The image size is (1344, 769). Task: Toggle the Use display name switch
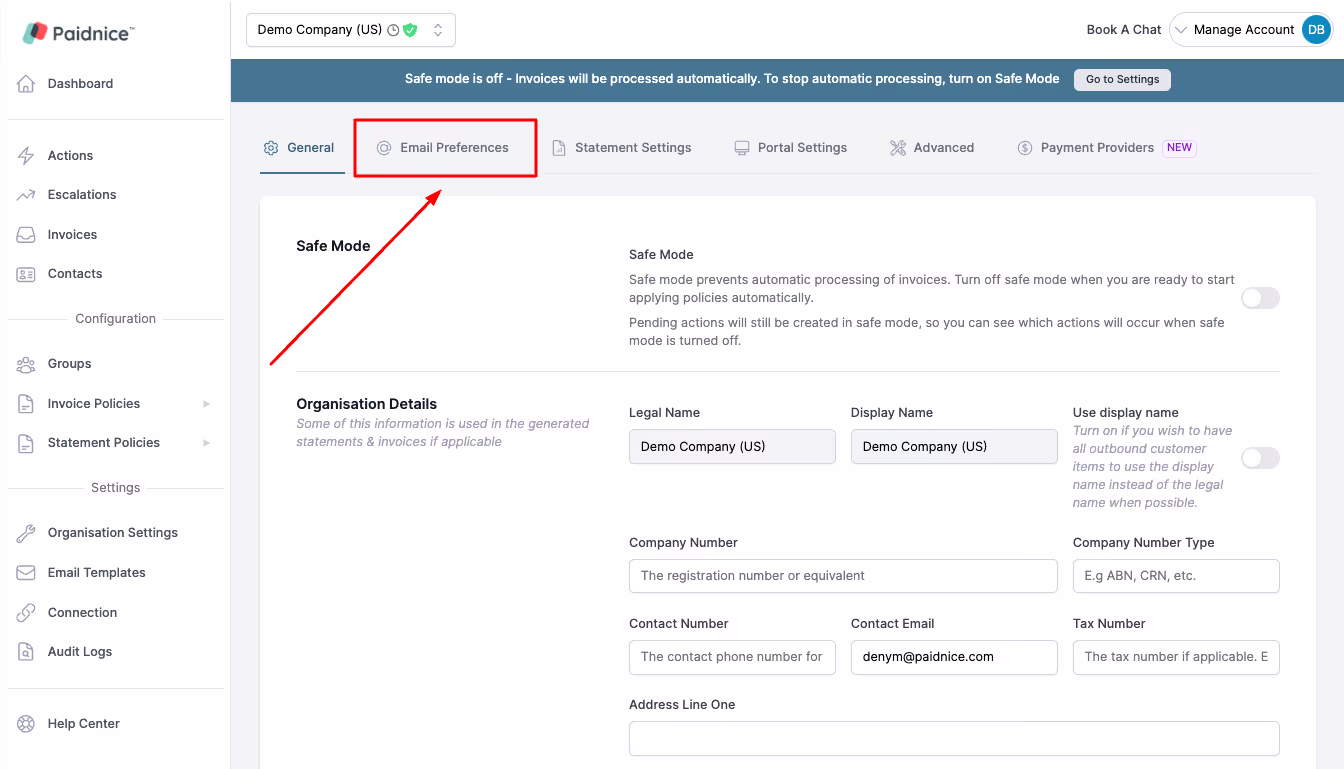click(x=1260, y=458)
